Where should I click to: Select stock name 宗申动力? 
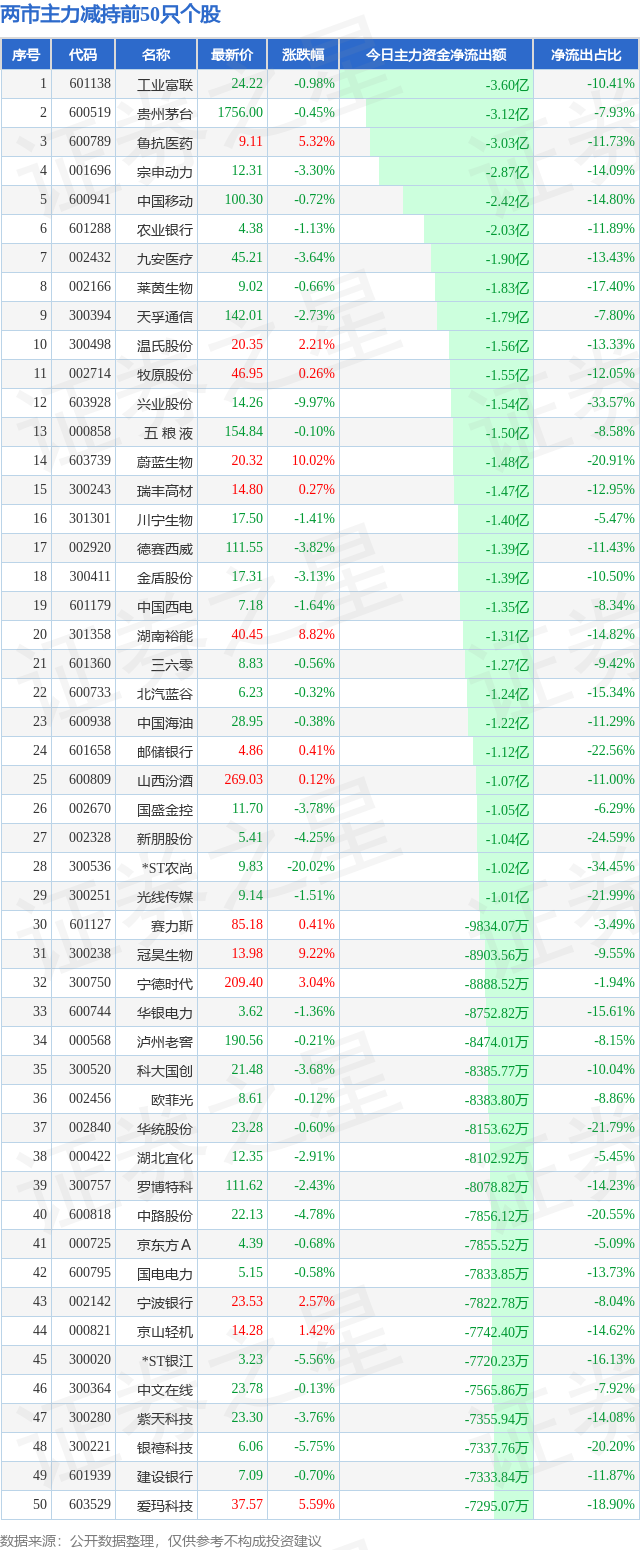(x=165, y=172)
